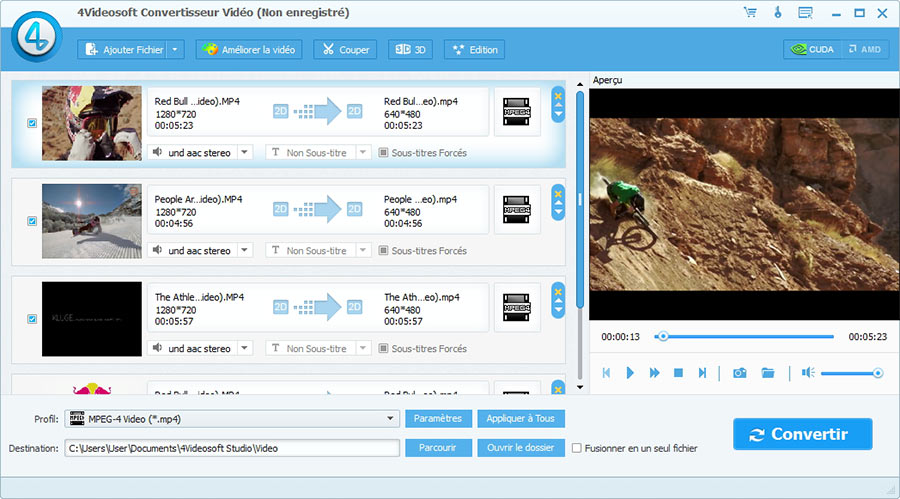Expand the Profil MPEG-4 Video dropdown
This screenshot has width=900, height=499.
tap(391, 419)
